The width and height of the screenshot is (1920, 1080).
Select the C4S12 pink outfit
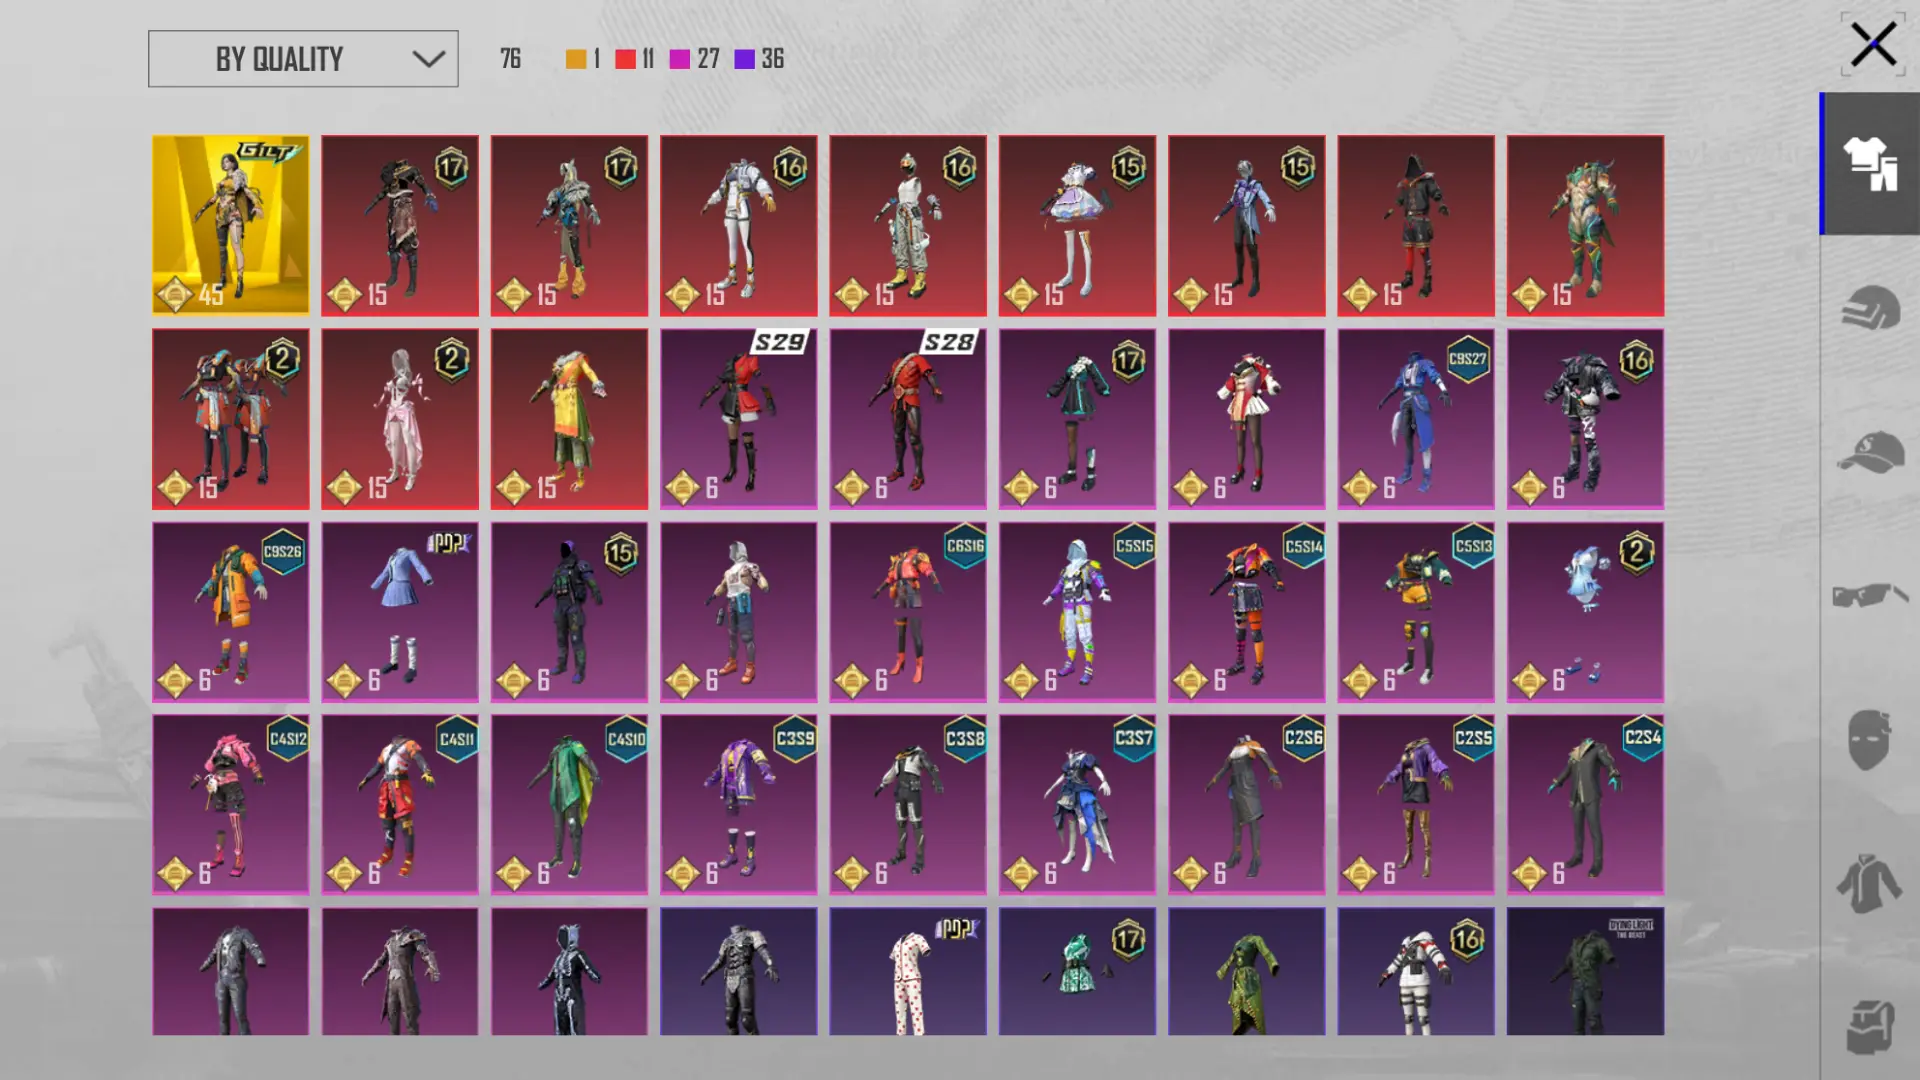click(230, 804)
